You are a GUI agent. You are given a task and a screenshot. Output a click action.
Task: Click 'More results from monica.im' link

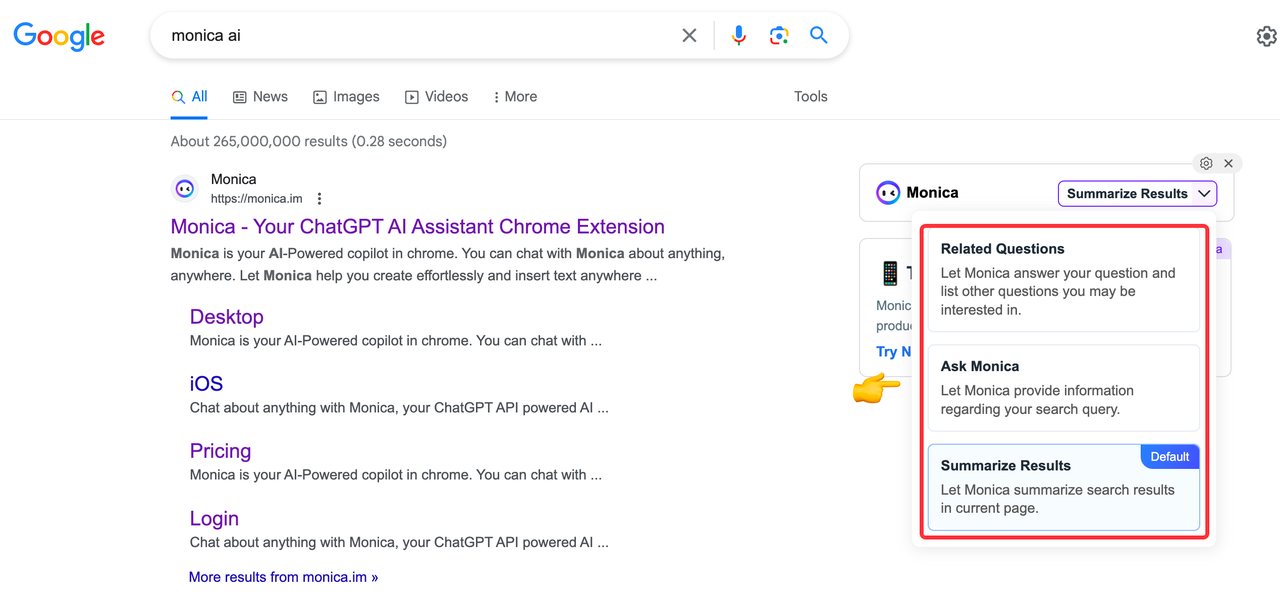283,577
